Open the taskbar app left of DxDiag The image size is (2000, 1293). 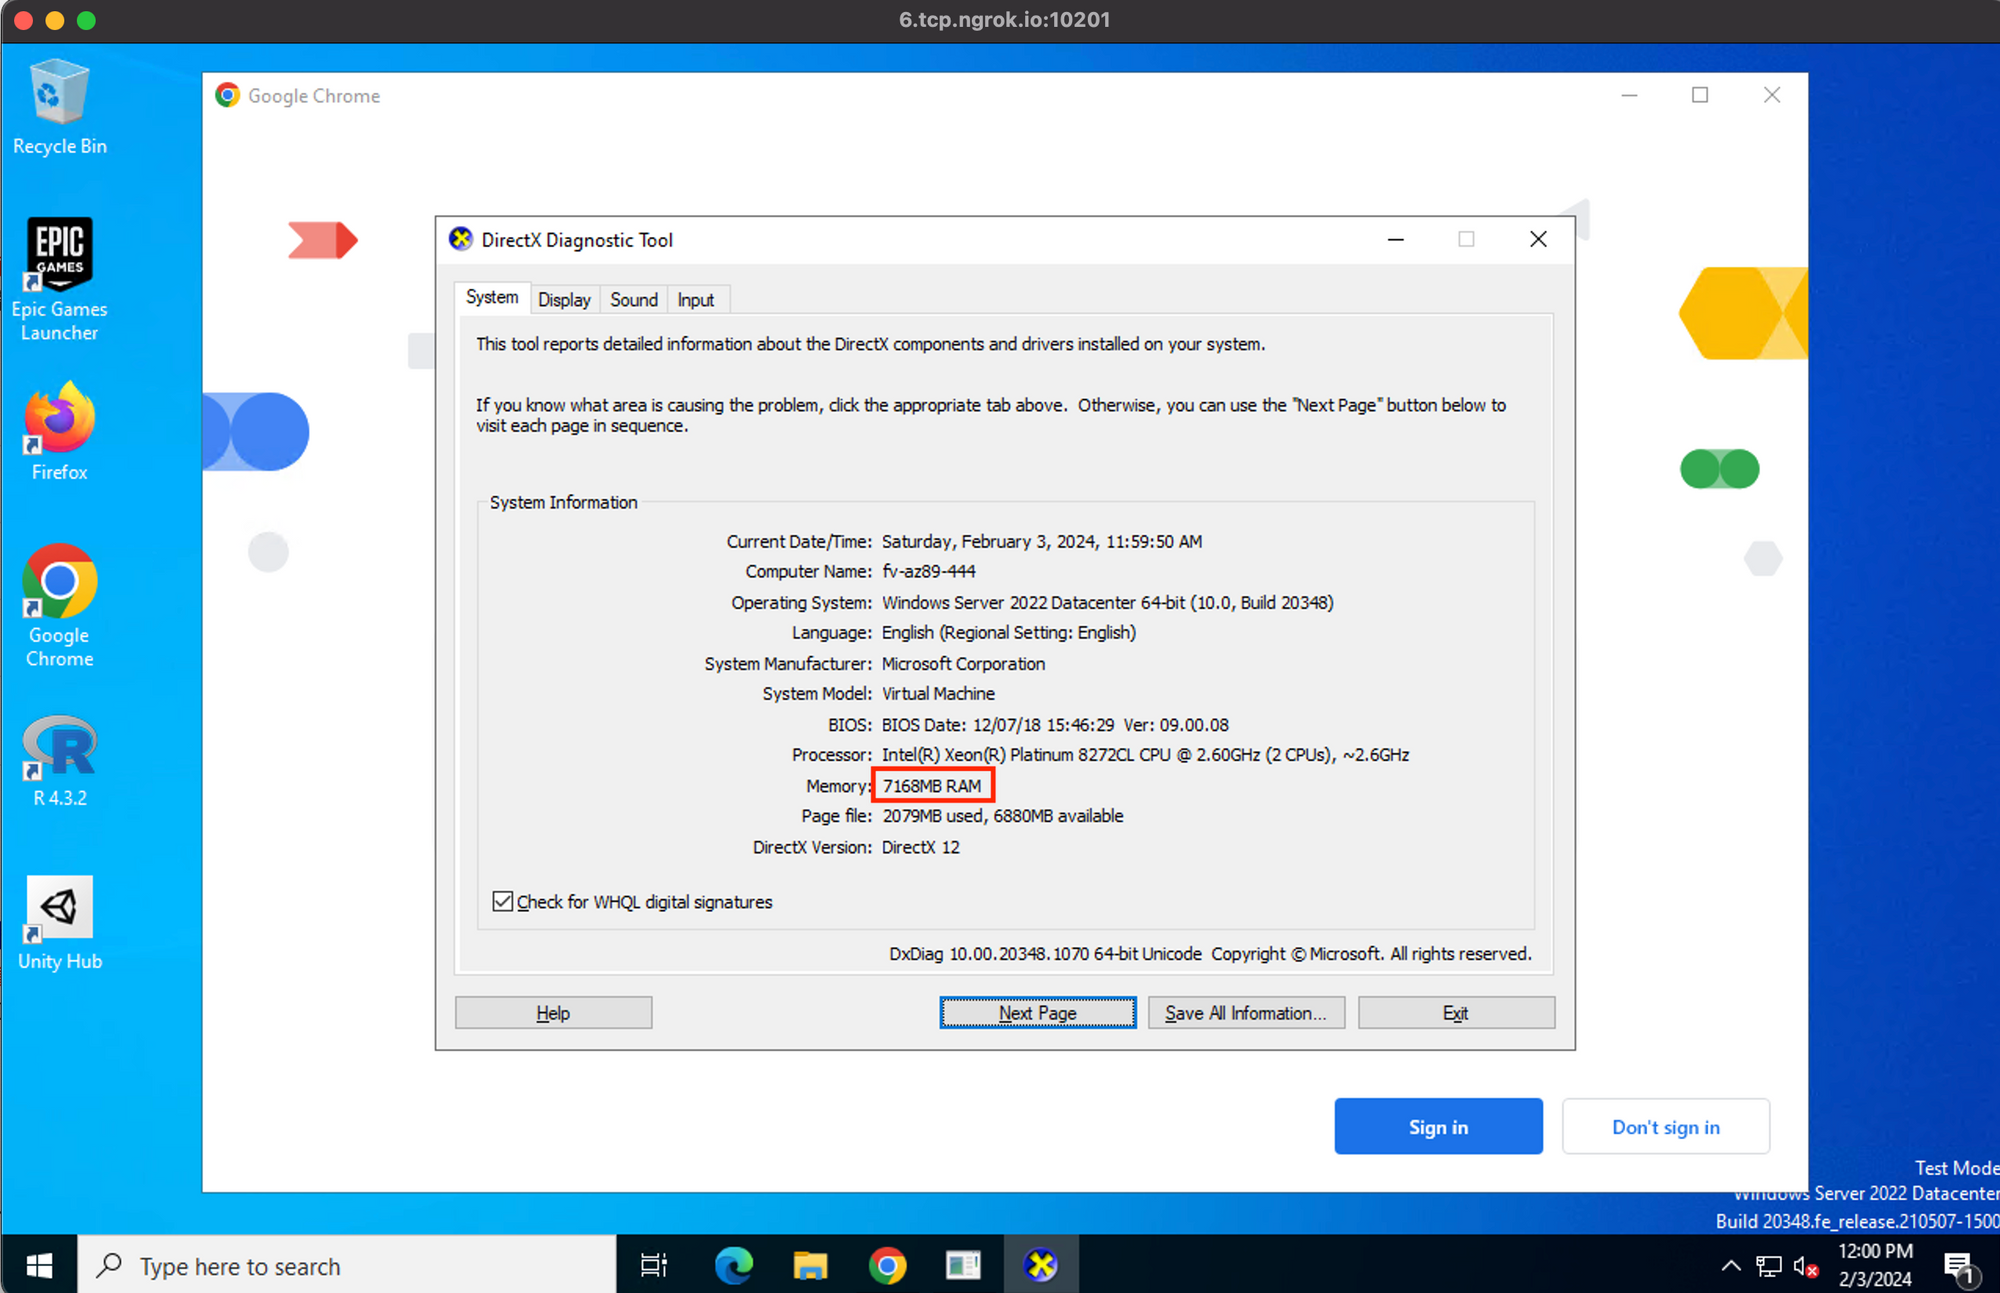point(964,1266)
